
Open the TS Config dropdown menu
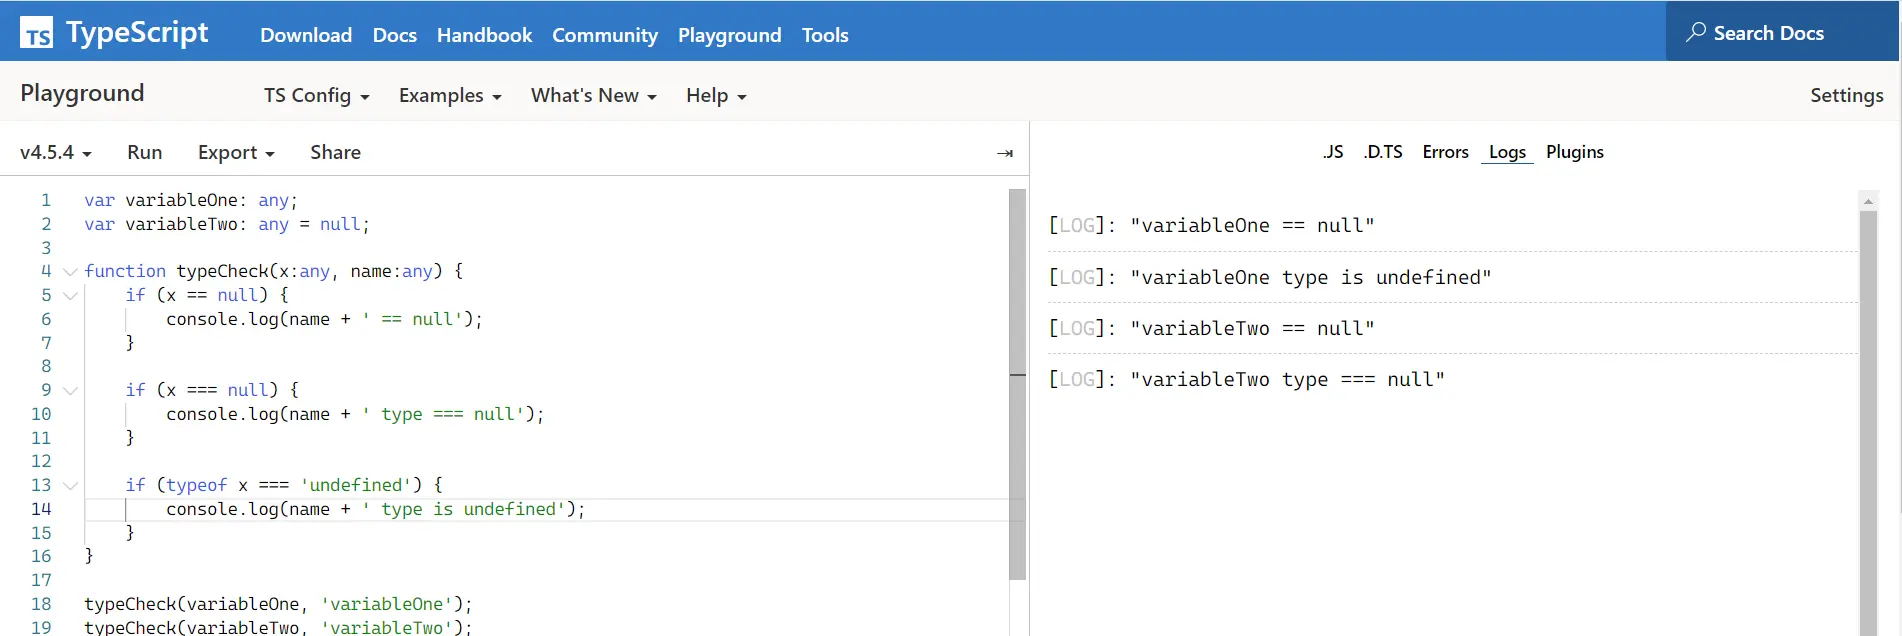click(x=317, y=95)
